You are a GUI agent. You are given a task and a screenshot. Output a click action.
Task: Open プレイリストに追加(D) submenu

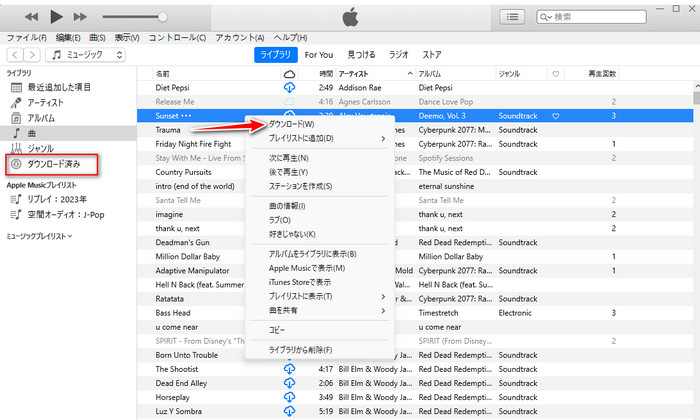pyautogui.click(x=320, y=138)
